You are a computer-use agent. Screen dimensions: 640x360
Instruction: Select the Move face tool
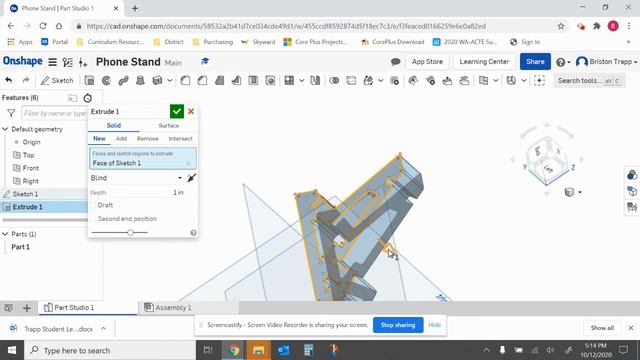pos(447,80)
